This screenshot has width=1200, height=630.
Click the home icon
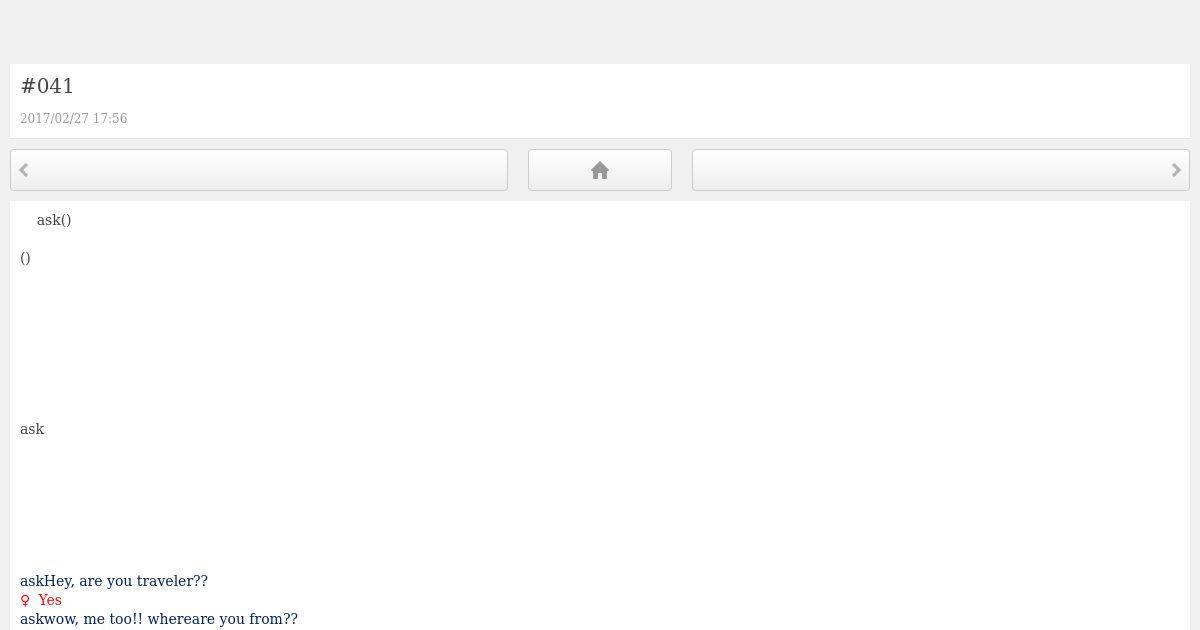coord(600,171)
